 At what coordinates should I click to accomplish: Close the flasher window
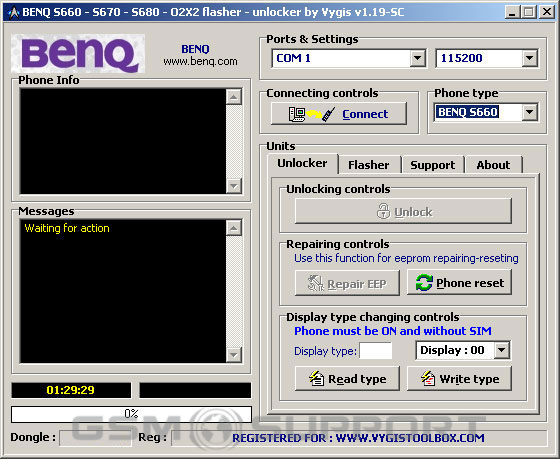coord(547,12)
